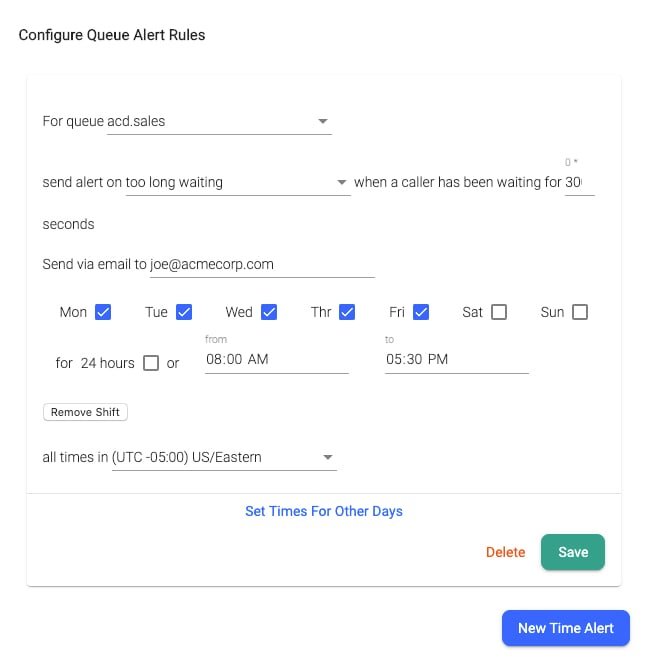Image resolution: width=649 pixels, height=658 pixels.
Task: Check the 24 hours checkbox
Action: click(x=151, y=363)
